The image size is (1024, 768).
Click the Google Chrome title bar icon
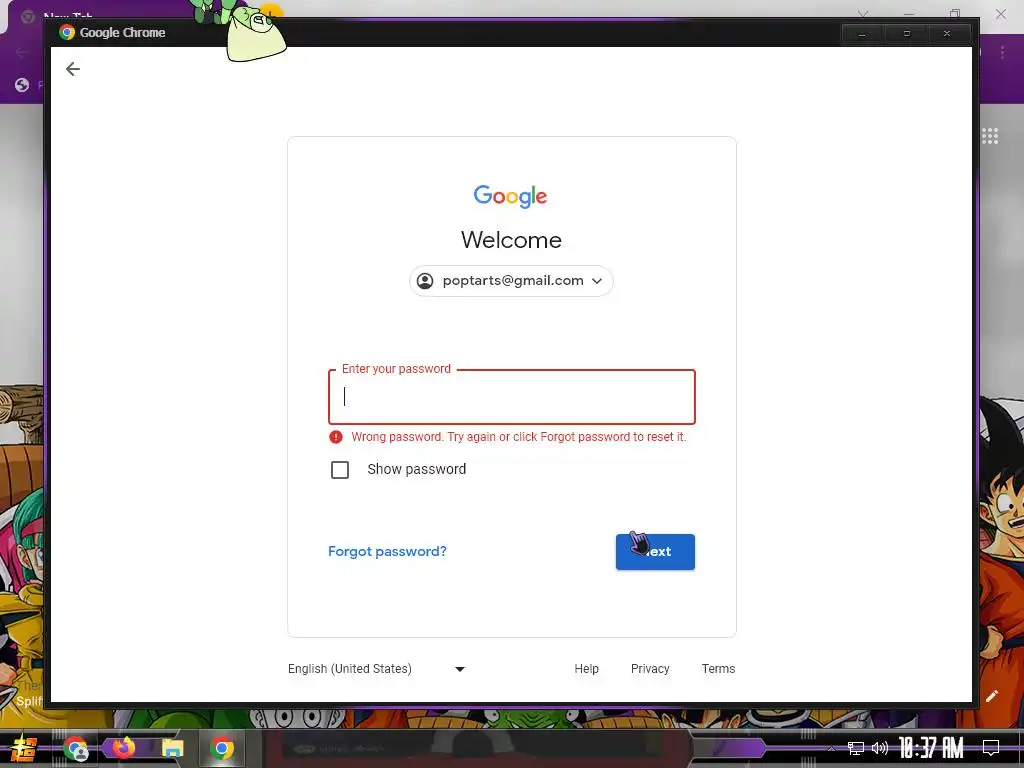click(67, 32)
